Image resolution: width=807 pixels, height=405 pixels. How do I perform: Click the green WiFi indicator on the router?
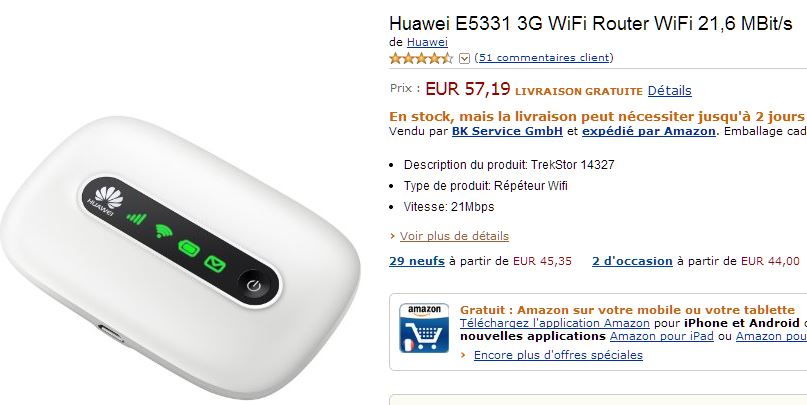point(164,231)
